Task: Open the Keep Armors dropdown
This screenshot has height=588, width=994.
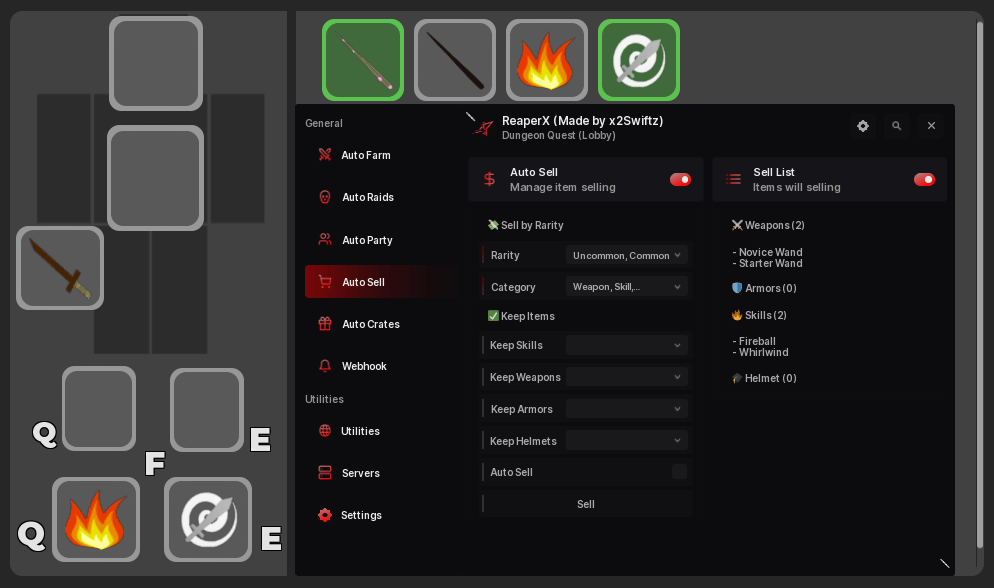Action: click(x=626, y=409)
